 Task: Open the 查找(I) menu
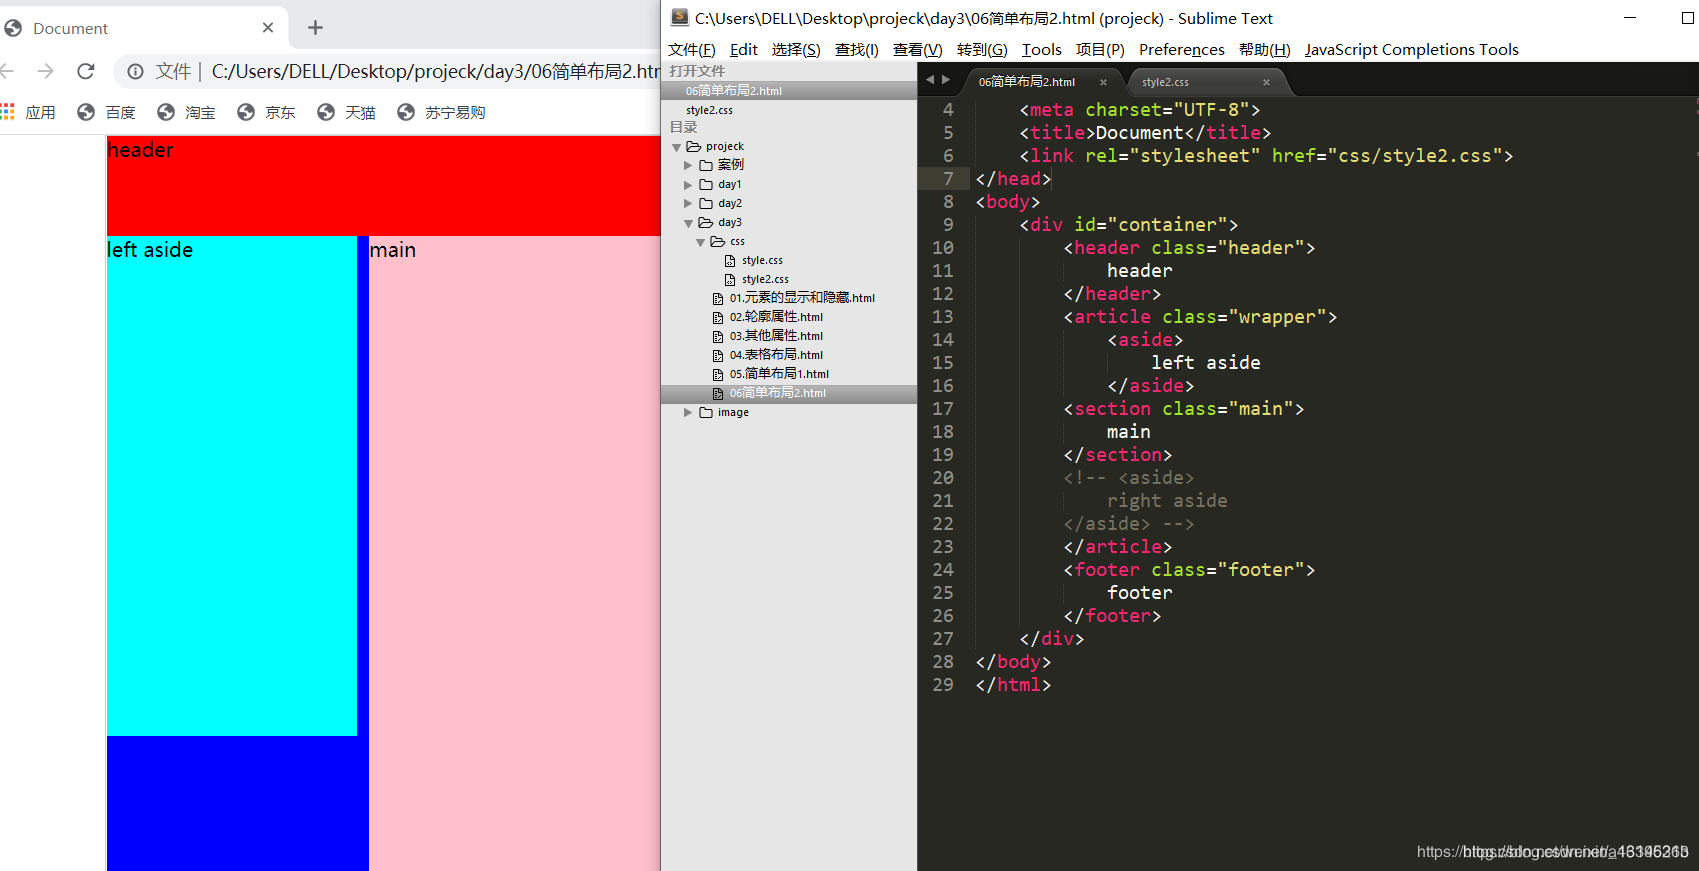tap(857, 49)
